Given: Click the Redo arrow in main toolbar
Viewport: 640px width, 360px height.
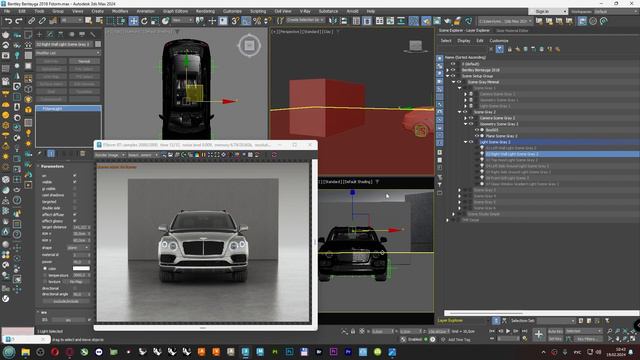Looking at the screenshot, I should [19, 20].
